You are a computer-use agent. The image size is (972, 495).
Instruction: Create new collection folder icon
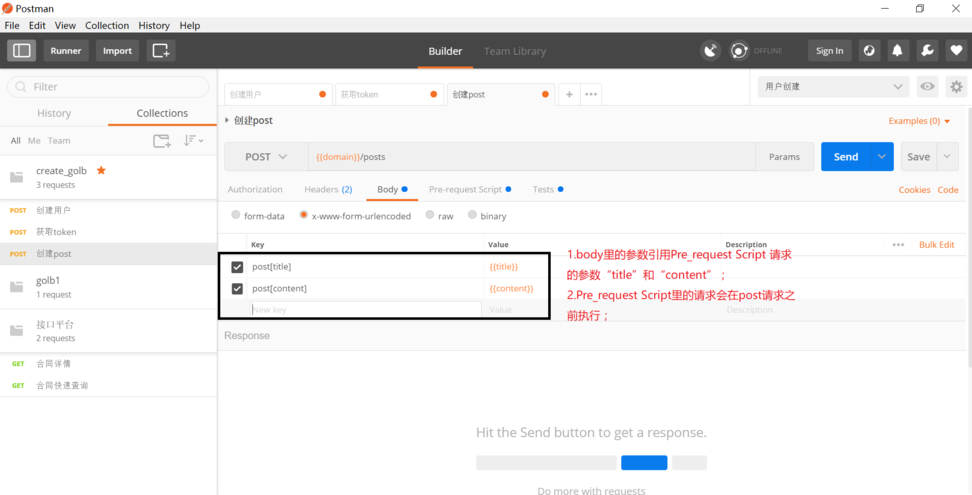(162, 141)
